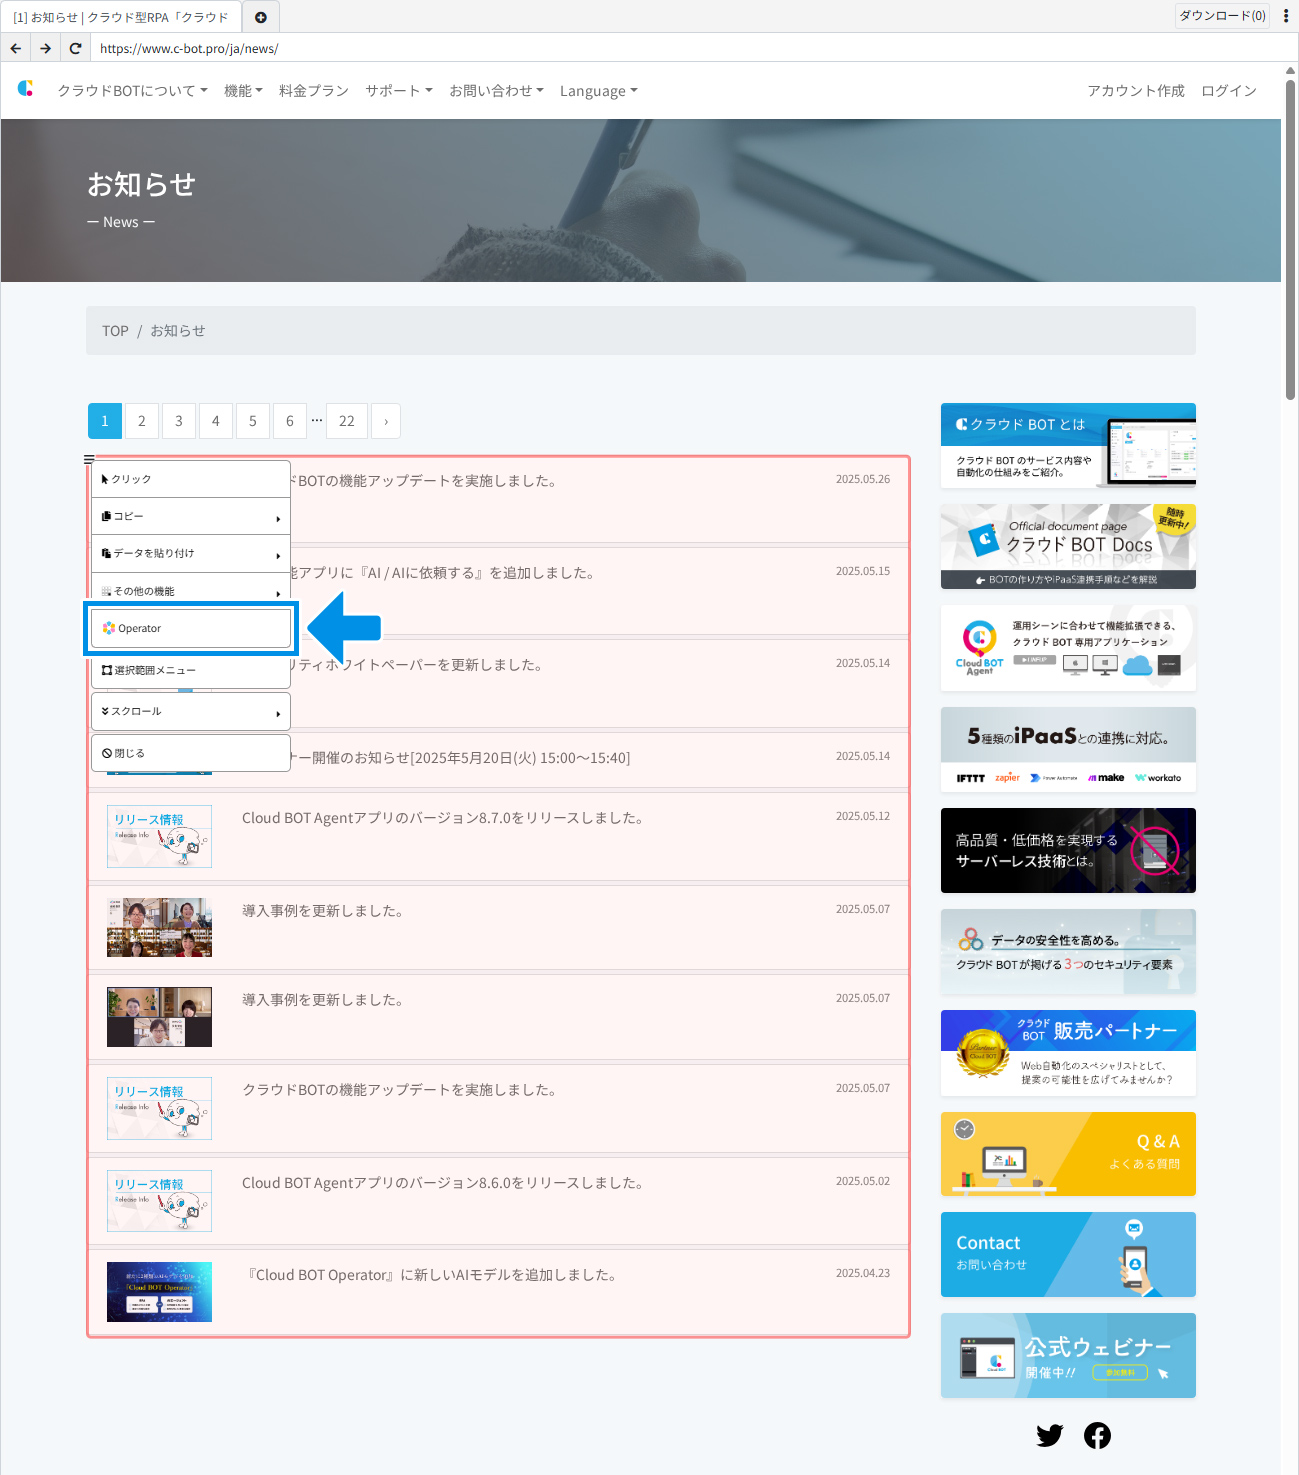Choose クリック from the context menu

coord(191,479)
